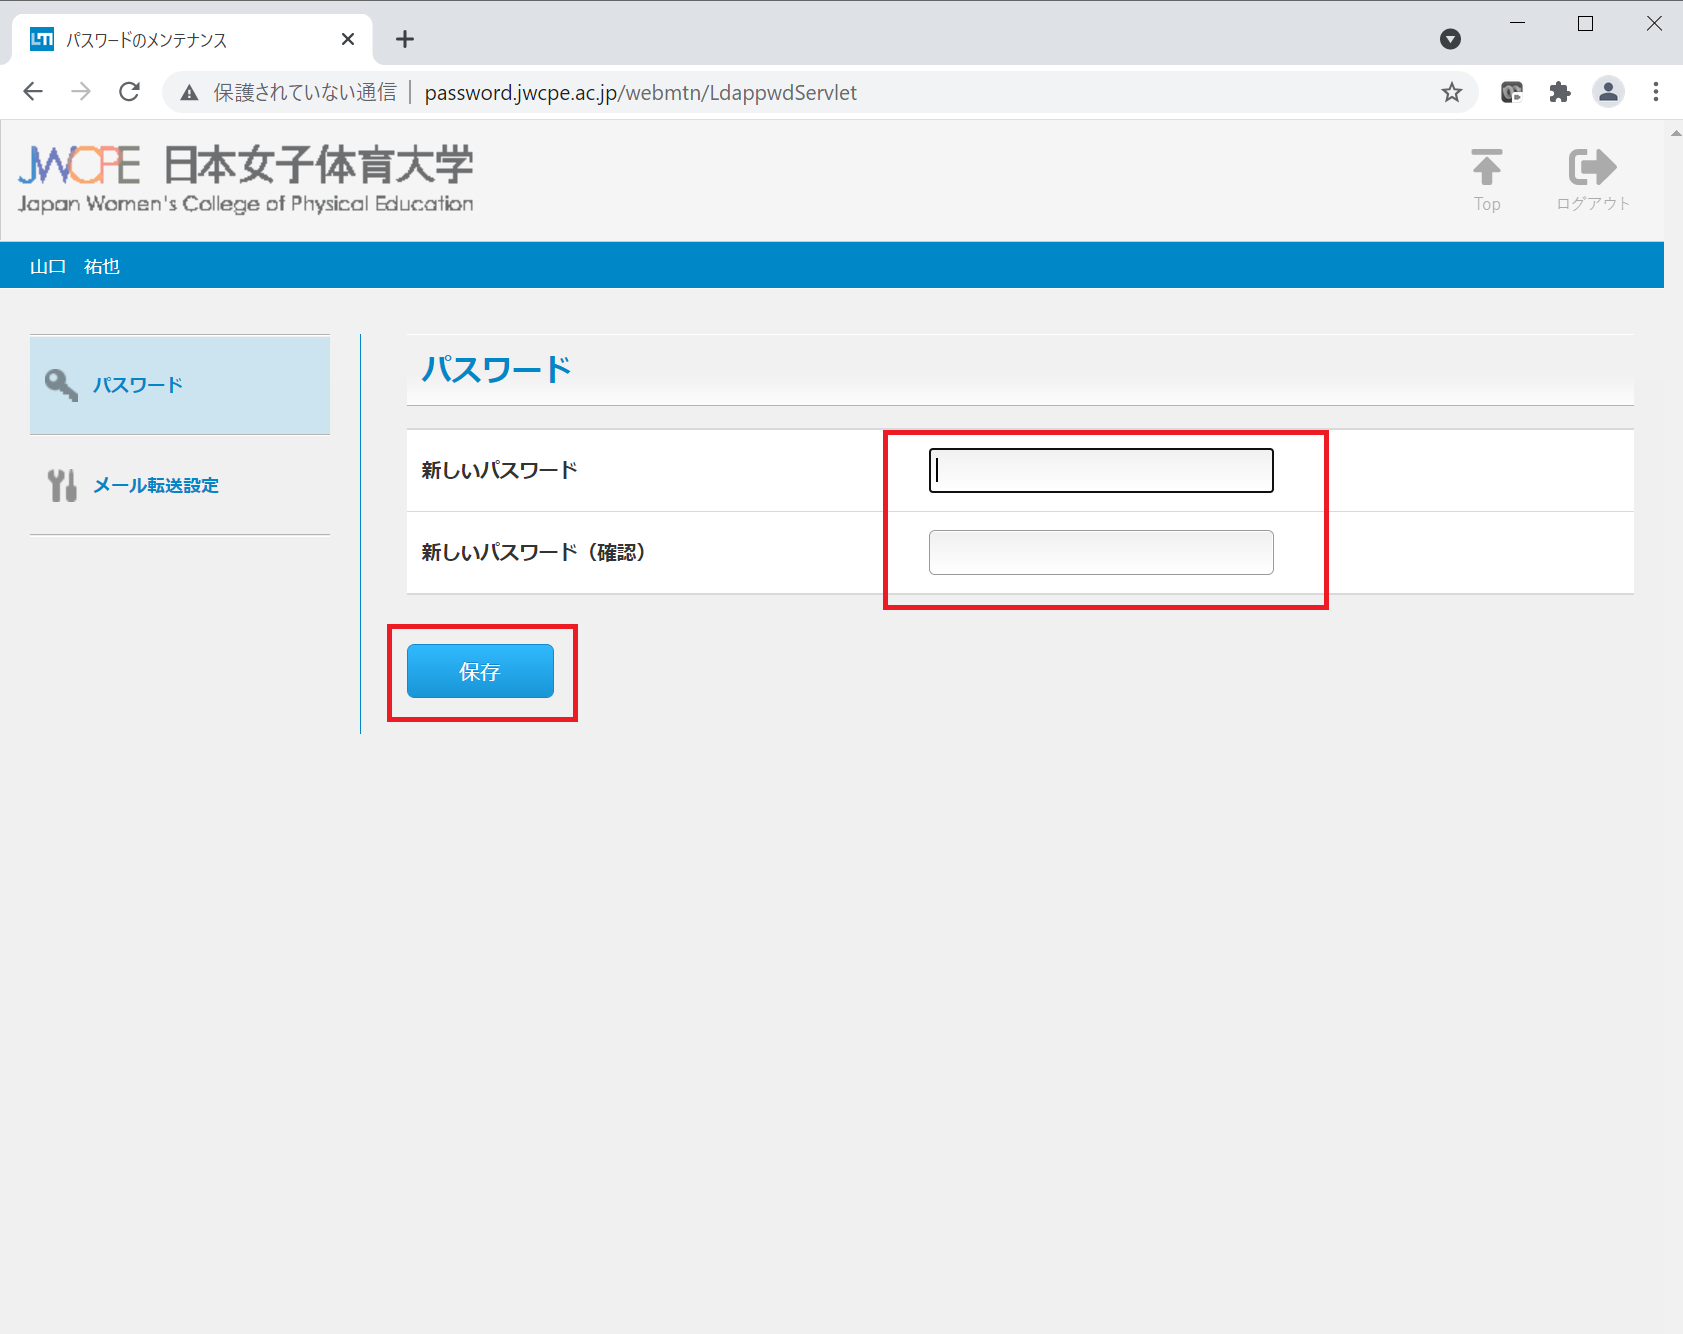Click the address bar URL password.jwcpe.ac.jp
Screen dimensions: 1683x1334
(640, 93)
